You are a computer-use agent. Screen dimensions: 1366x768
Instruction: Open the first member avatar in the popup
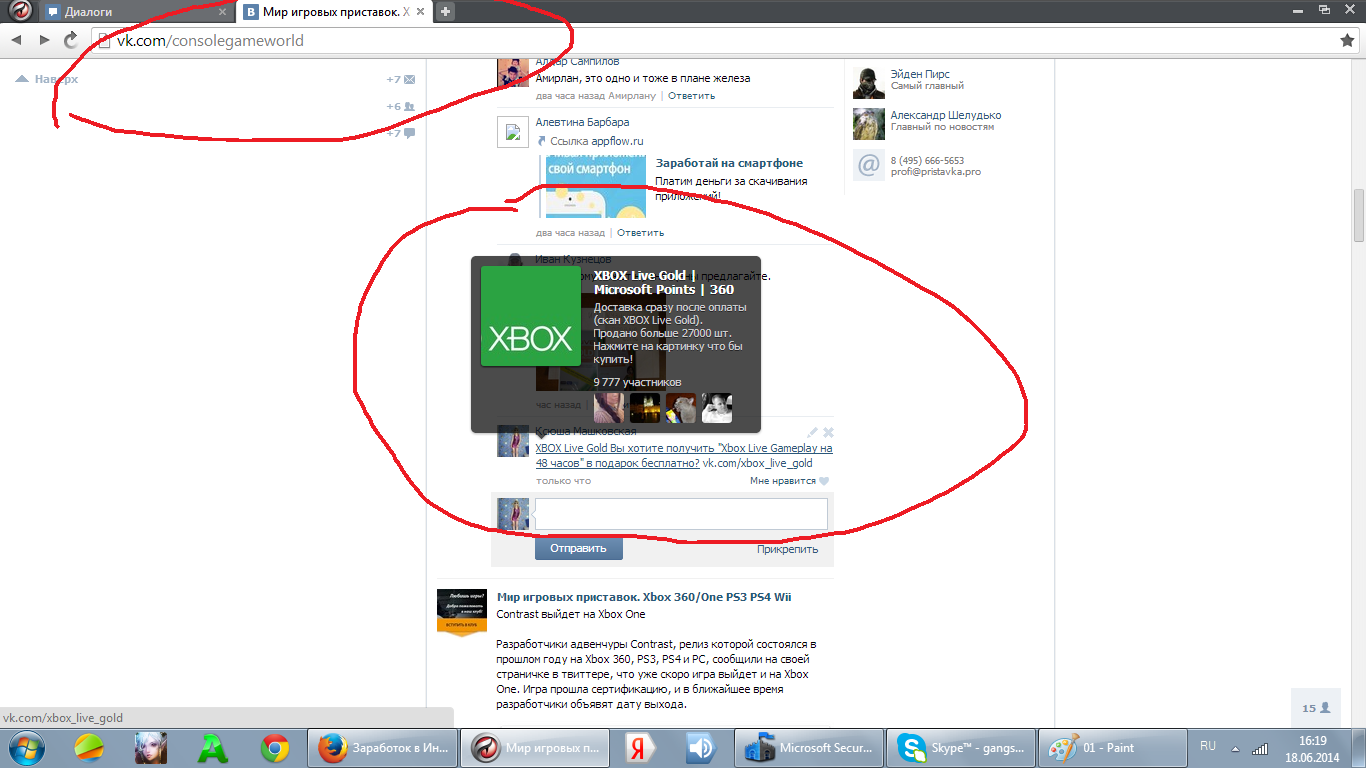point(609,408)
